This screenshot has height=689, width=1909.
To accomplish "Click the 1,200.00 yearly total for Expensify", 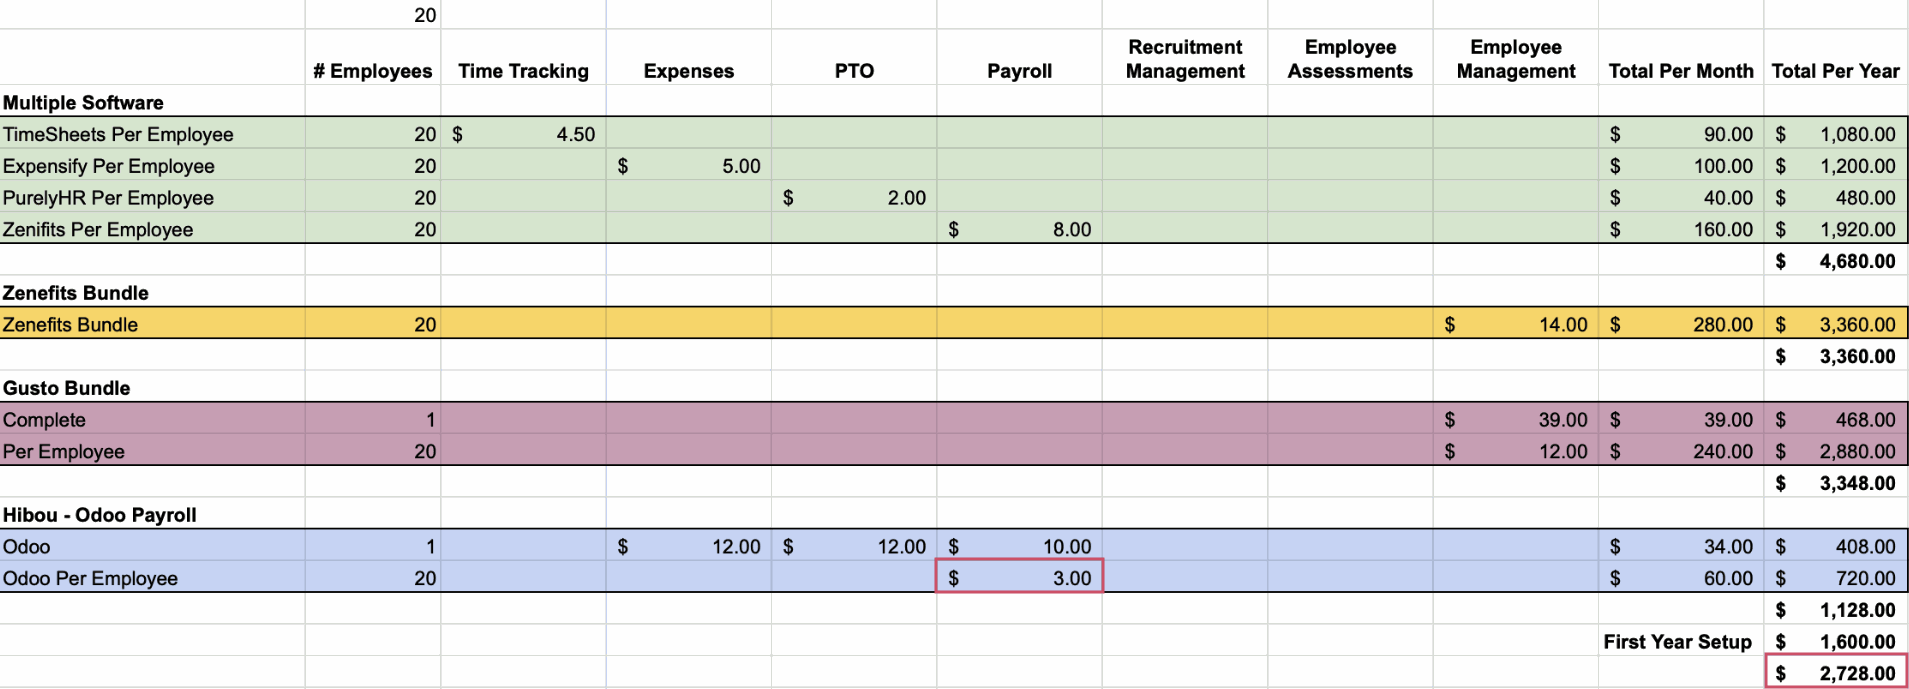I will point(1835,166).
